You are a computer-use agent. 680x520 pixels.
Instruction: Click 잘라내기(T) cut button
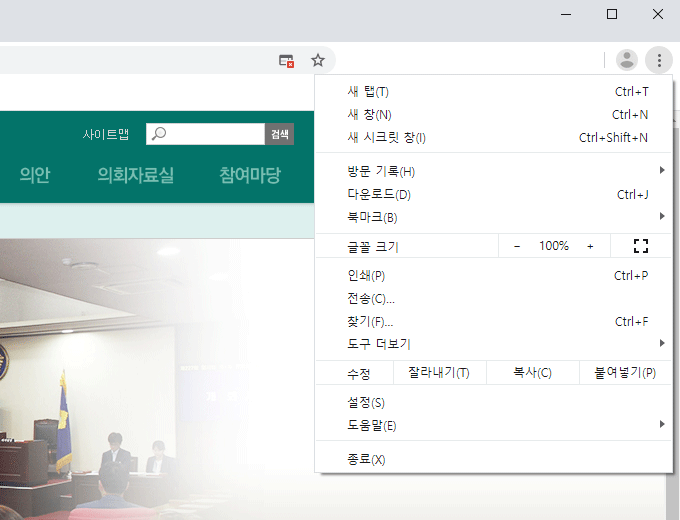tap(439, 373)
